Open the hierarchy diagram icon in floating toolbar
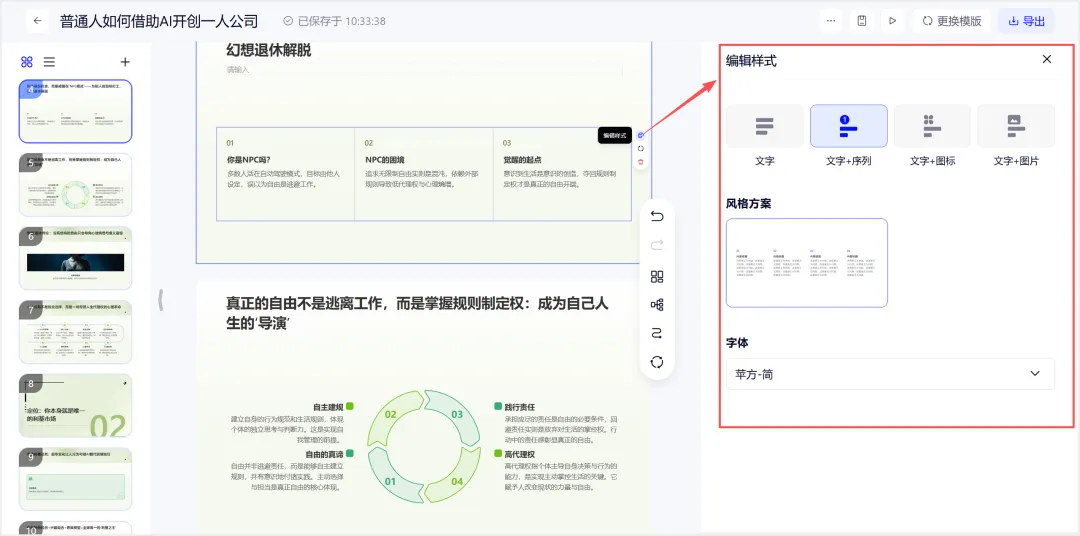 (657, 305)
